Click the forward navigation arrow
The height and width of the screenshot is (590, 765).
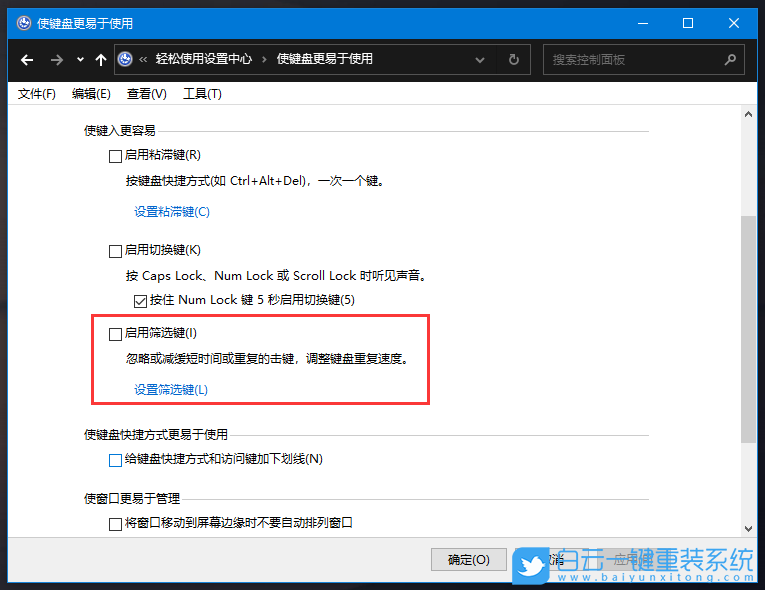click(x=57, y=60)
